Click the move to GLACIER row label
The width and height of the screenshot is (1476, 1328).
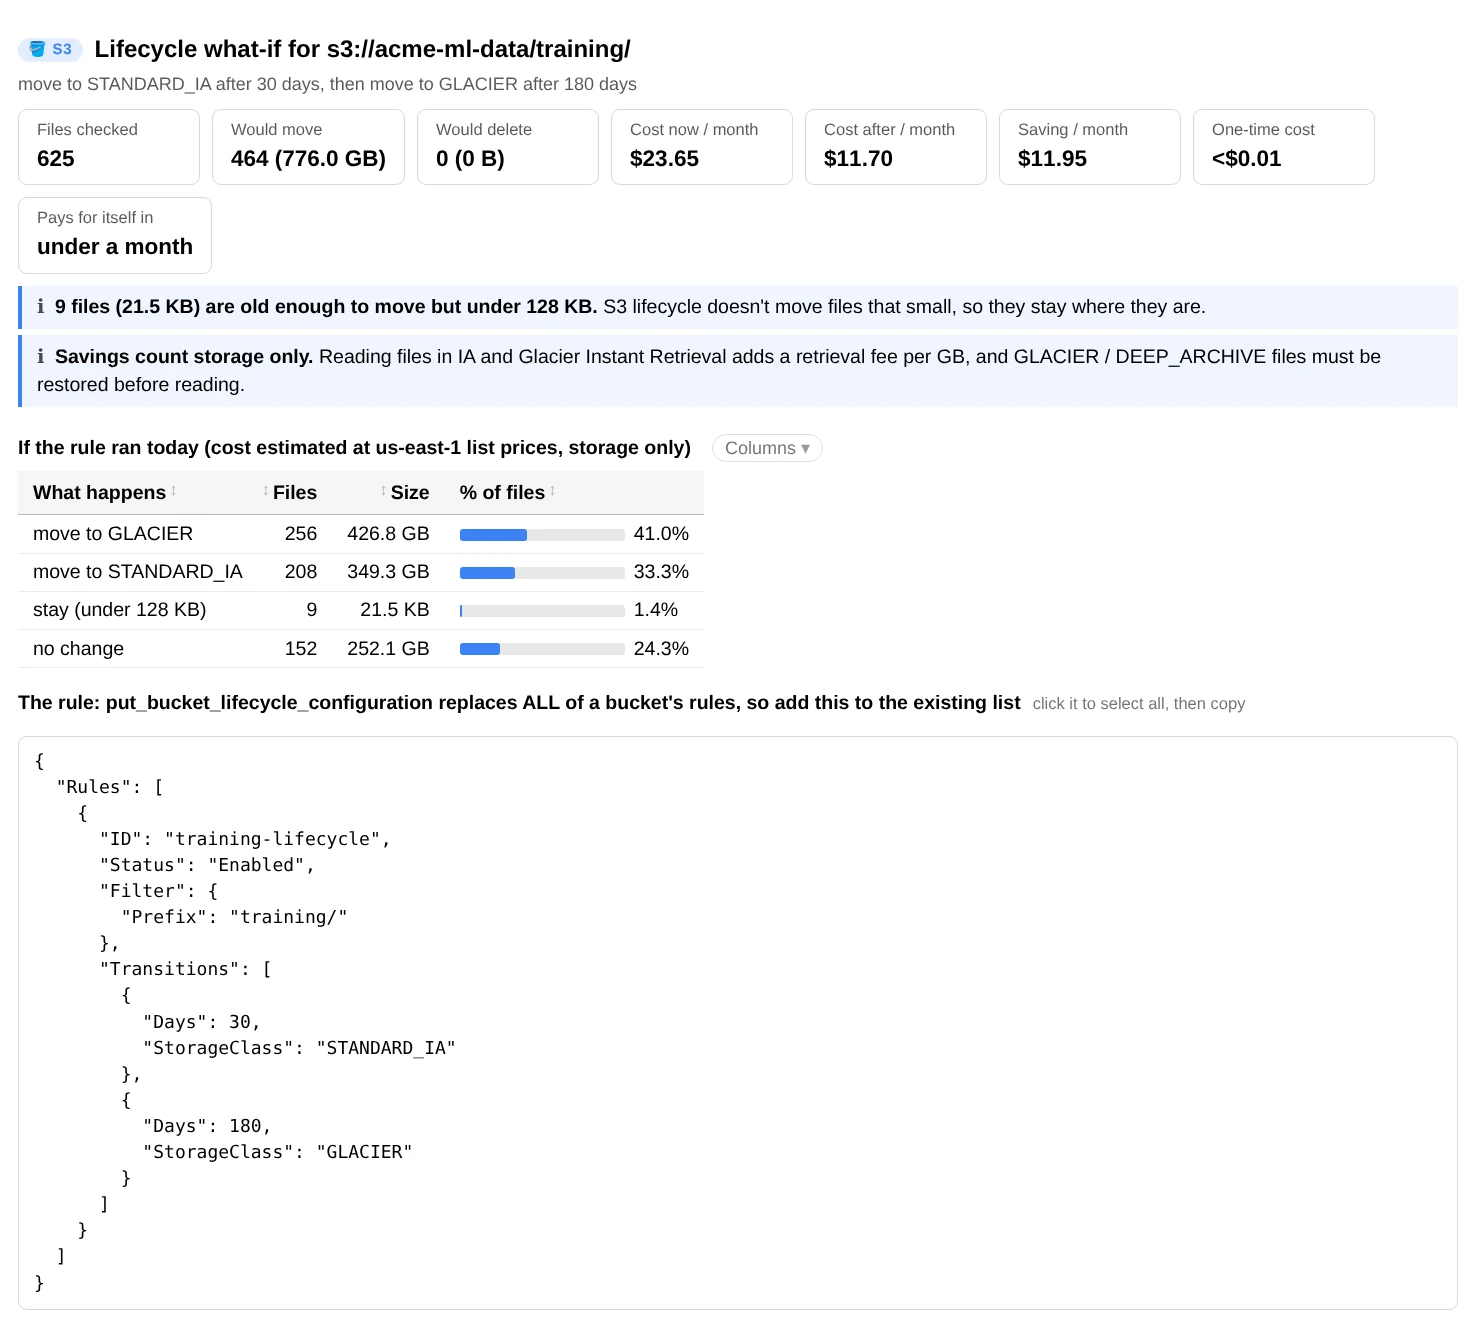[113, 534]
